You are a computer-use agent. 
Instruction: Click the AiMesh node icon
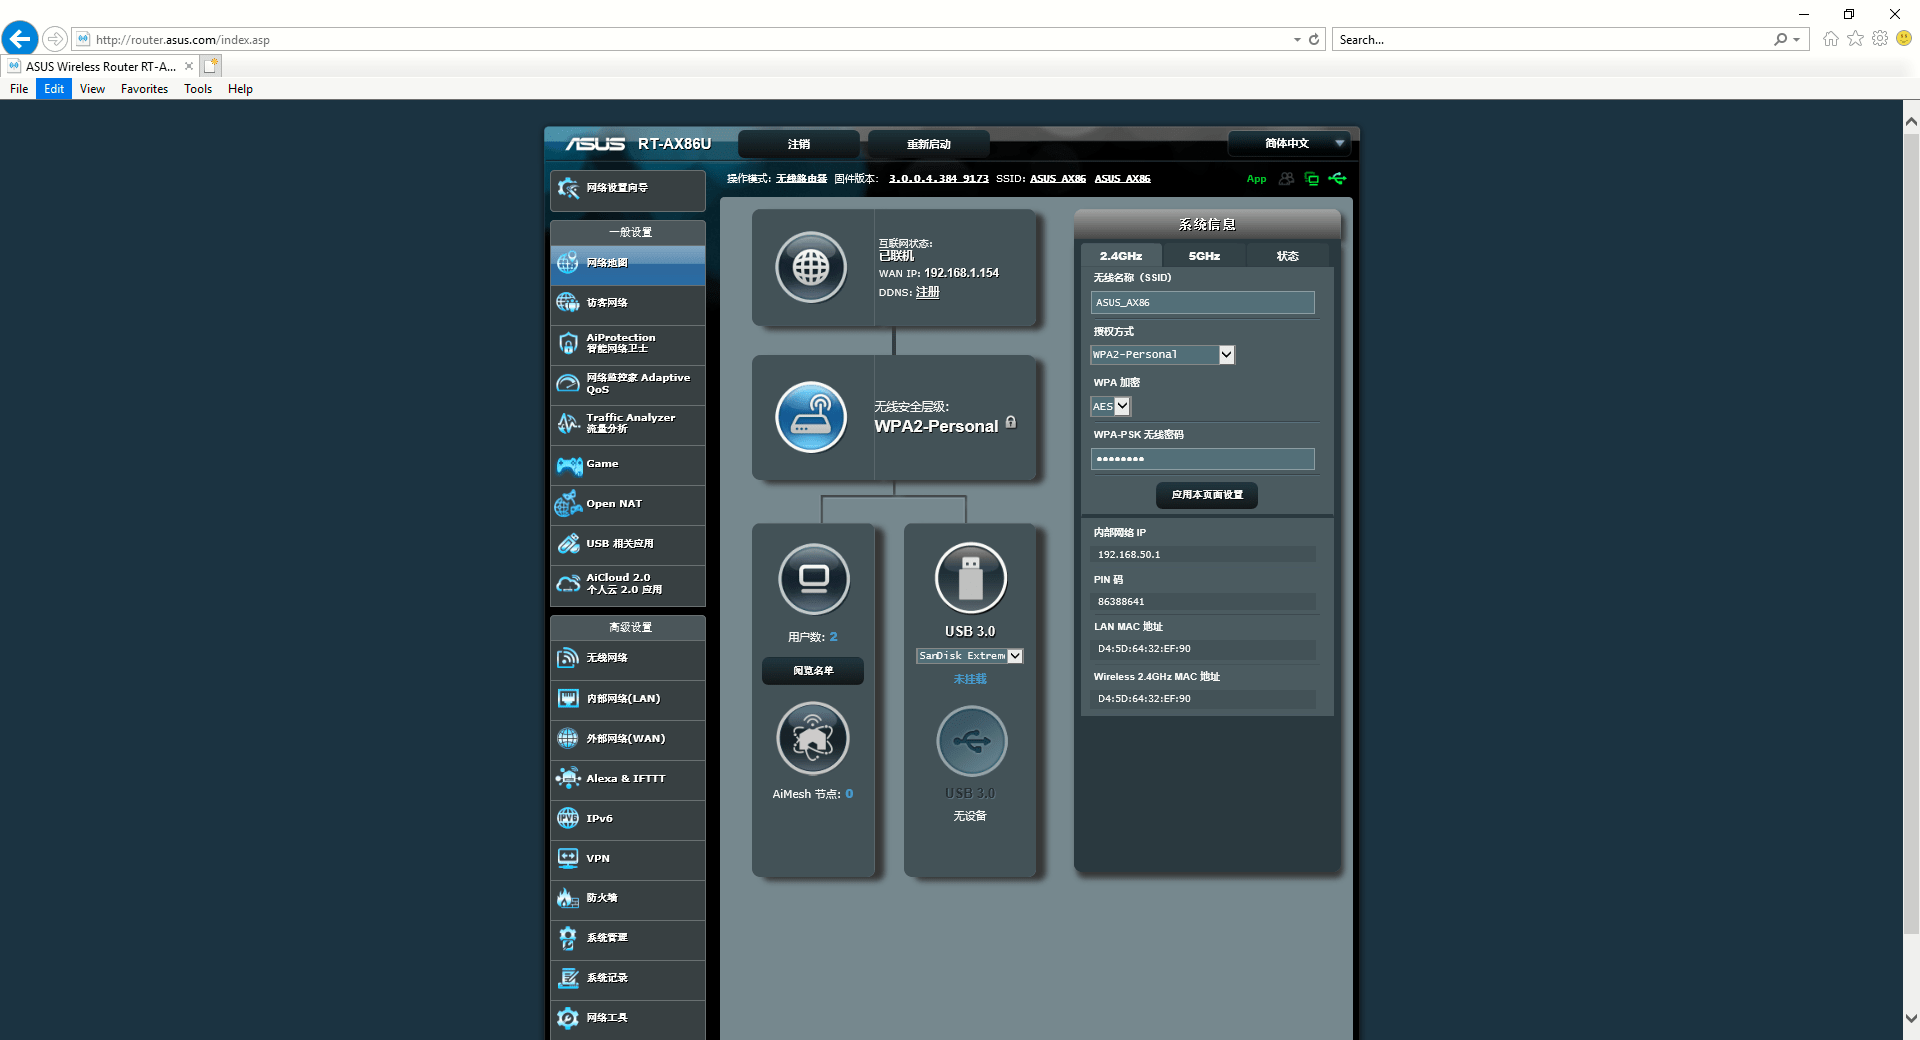coord(813,739)
